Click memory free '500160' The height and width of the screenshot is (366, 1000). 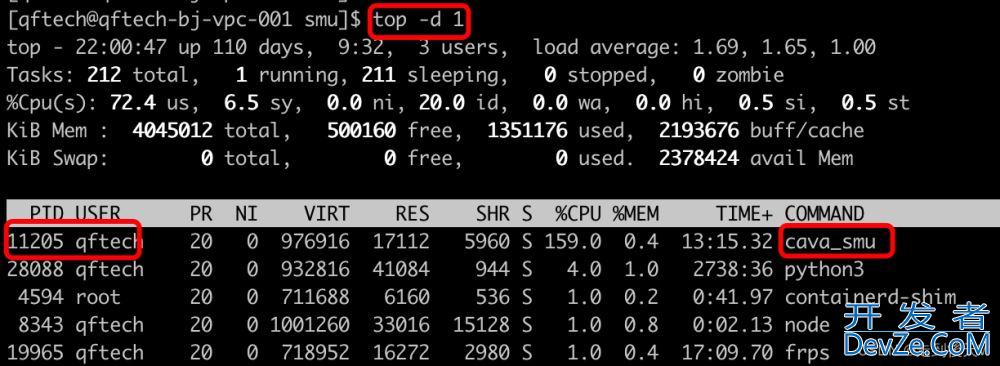(361, 131)
